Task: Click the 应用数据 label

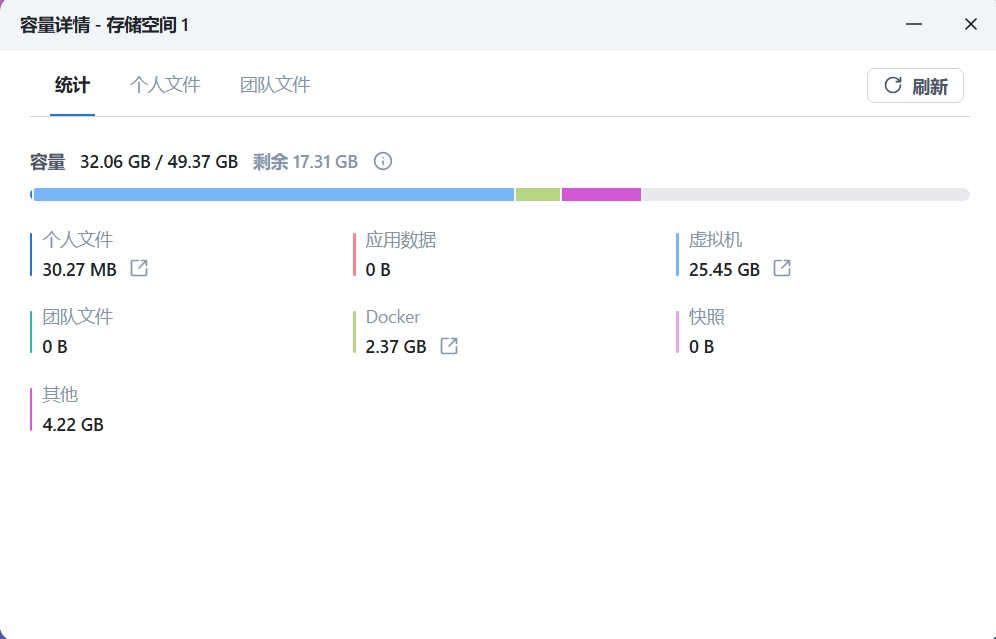Action: coord(401,240)
